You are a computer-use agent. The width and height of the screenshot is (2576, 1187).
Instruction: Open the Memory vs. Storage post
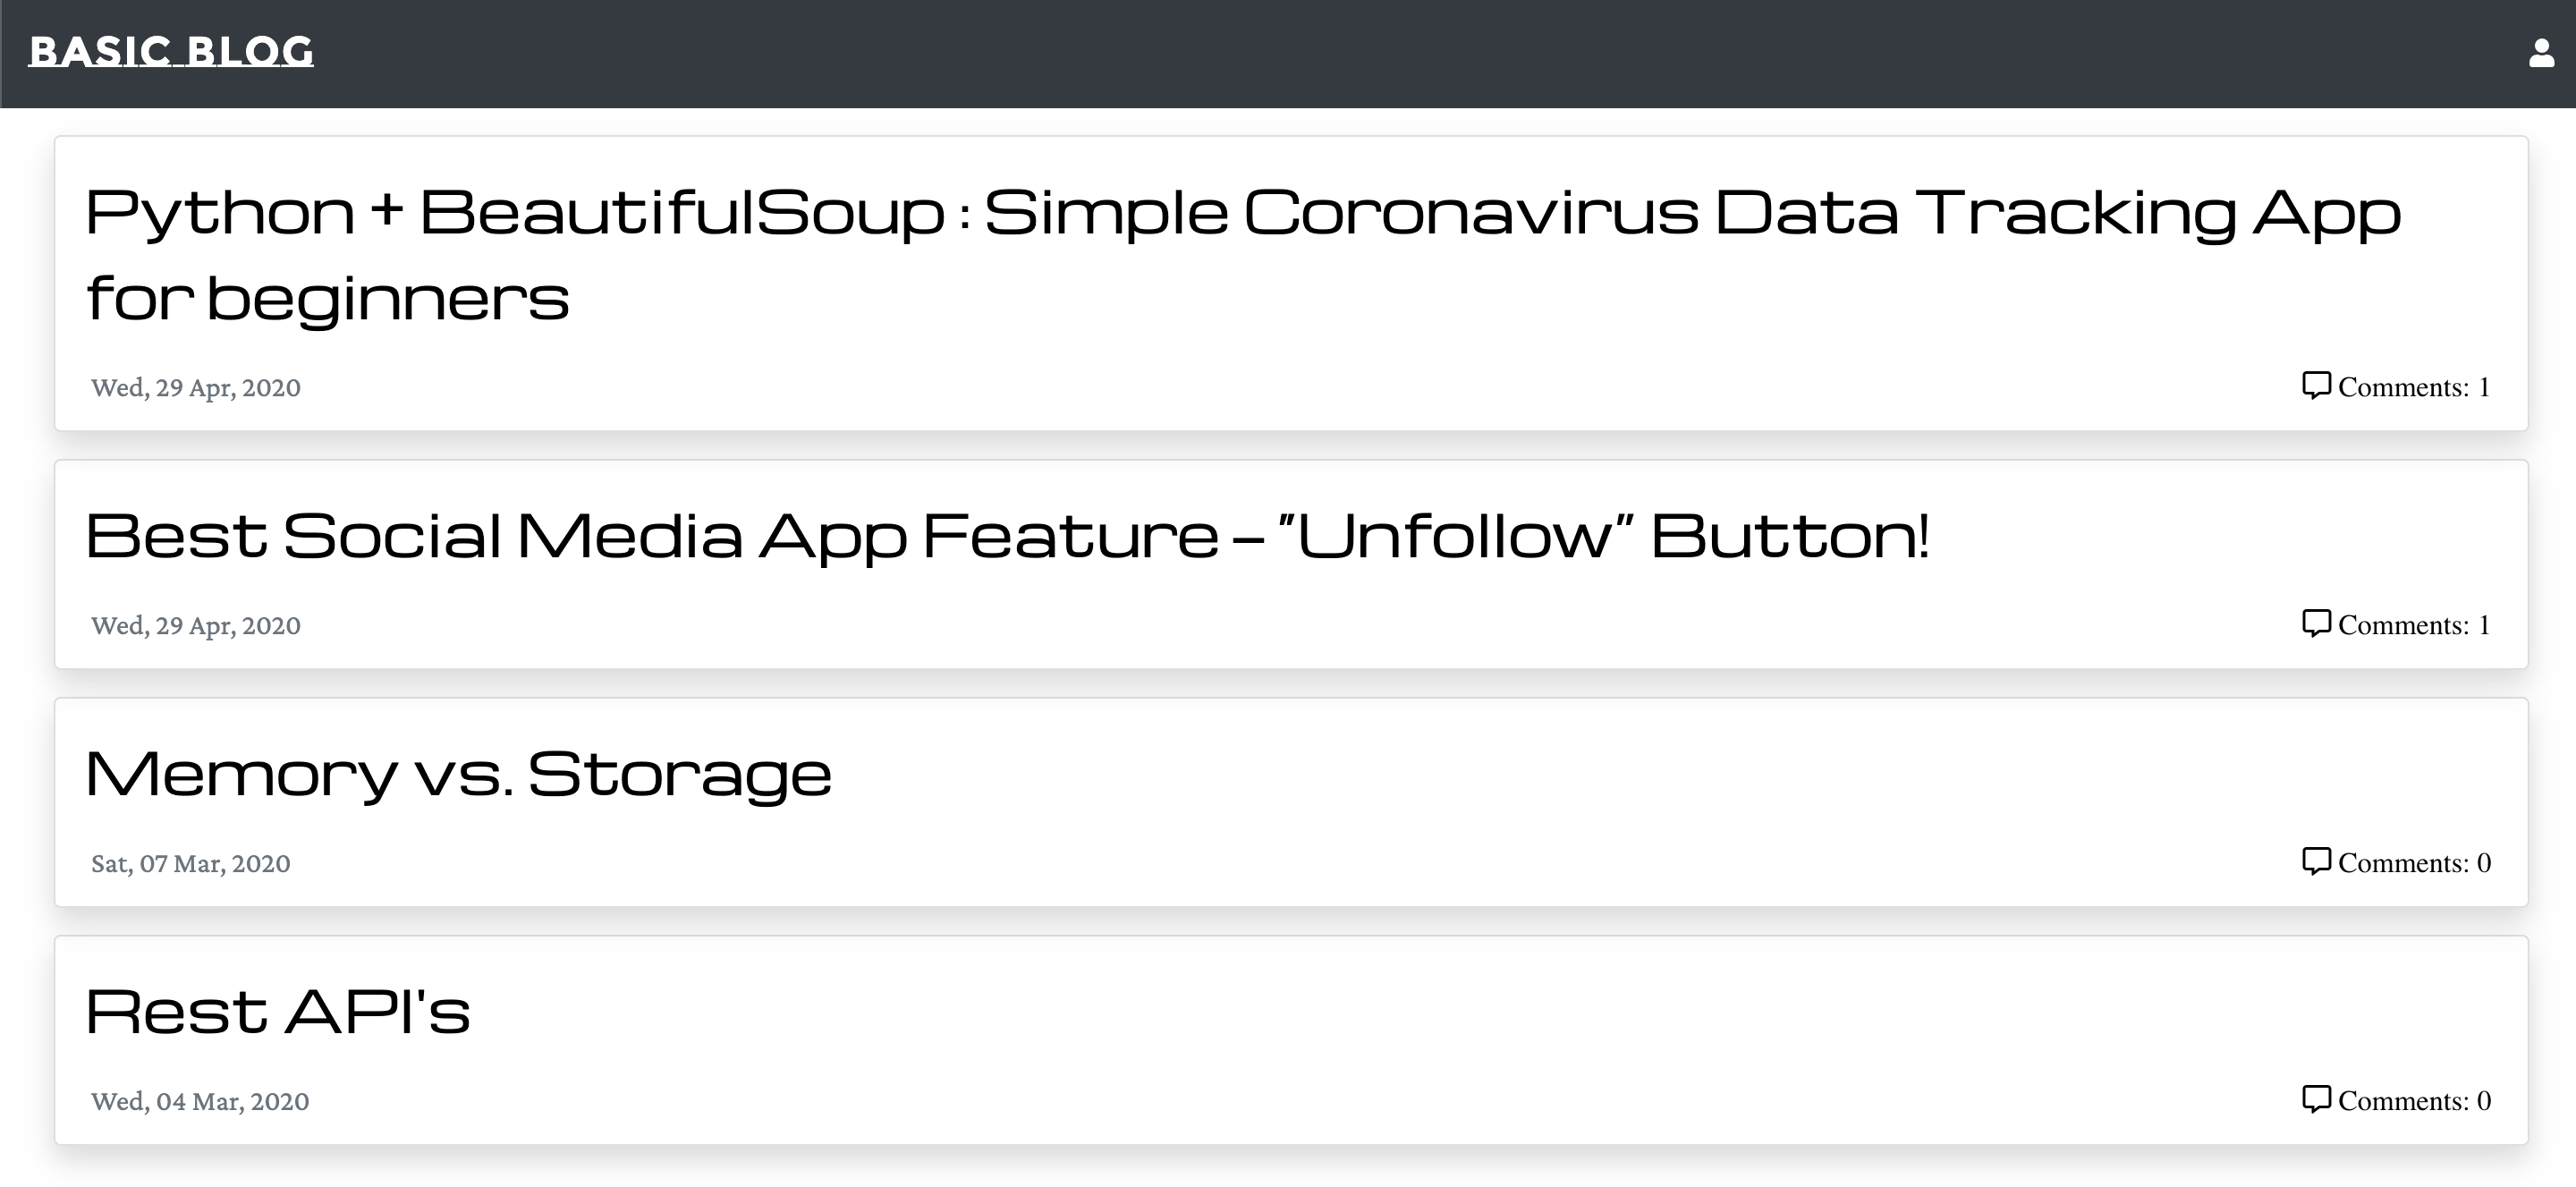tap(459, 775)
